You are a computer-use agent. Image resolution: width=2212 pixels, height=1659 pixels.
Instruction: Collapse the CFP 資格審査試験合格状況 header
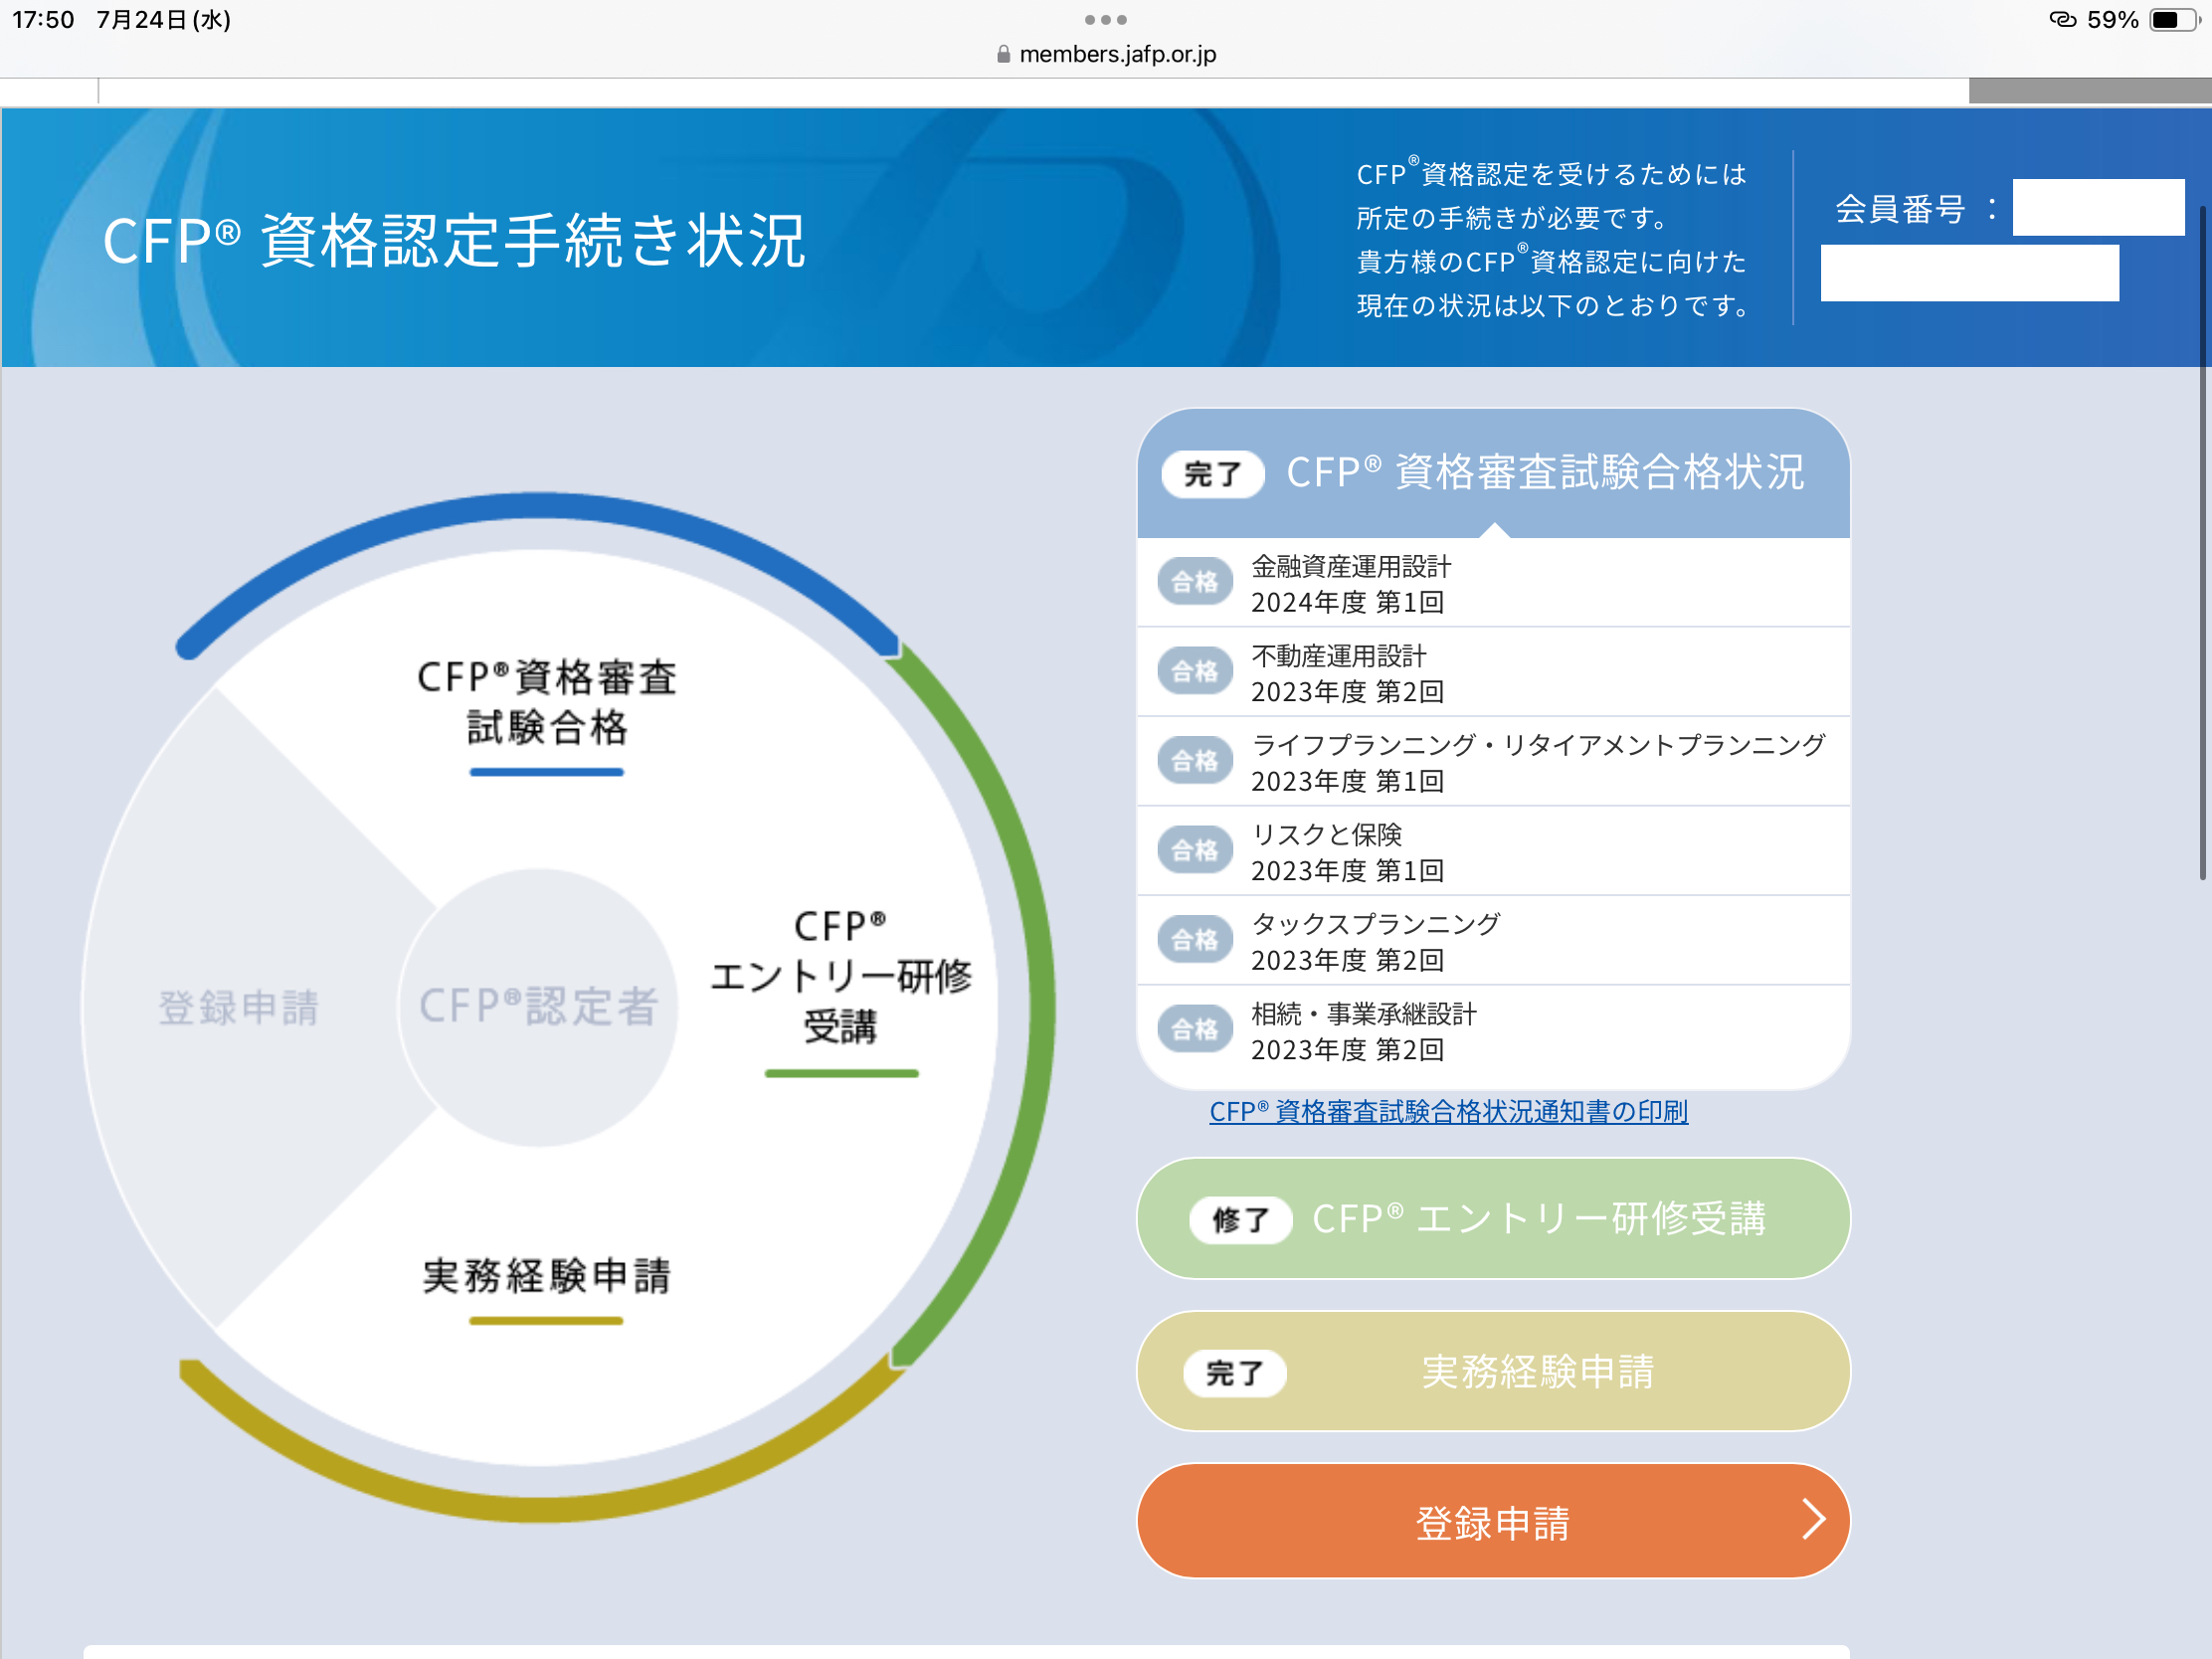1493,473
